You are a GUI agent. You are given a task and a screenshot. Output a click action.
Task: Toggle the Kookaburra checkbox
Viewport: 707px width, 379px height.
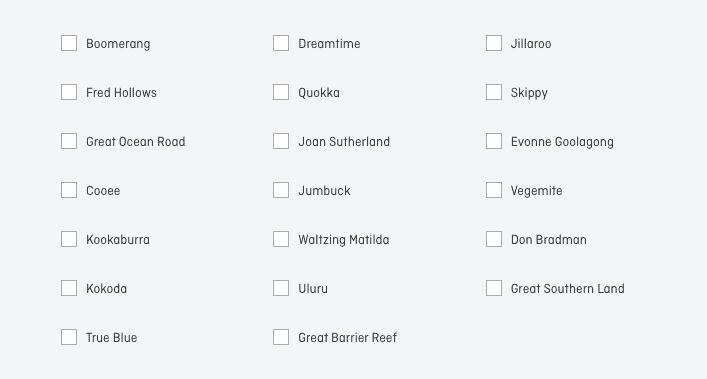tap(69, 239)
